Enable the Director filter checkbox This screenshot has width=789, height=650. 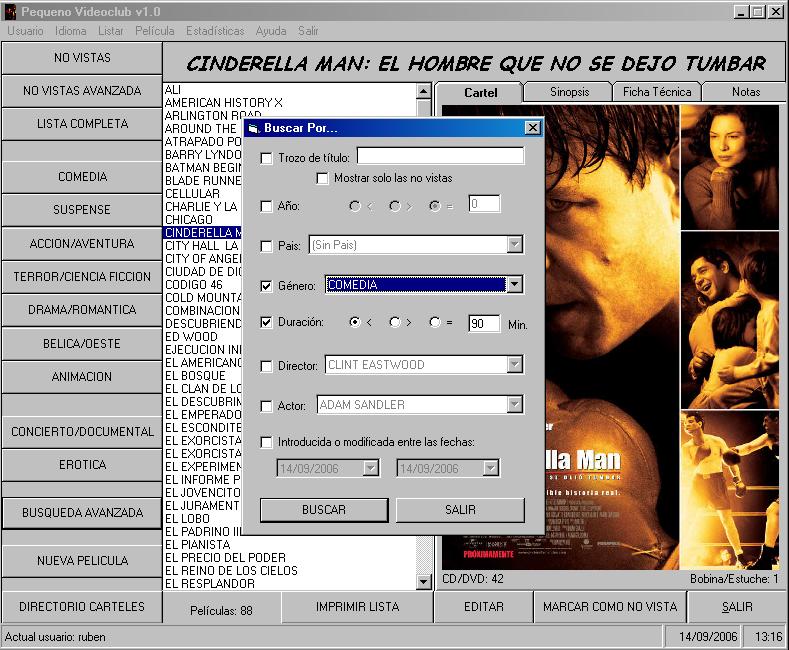[x=266, y=366]
